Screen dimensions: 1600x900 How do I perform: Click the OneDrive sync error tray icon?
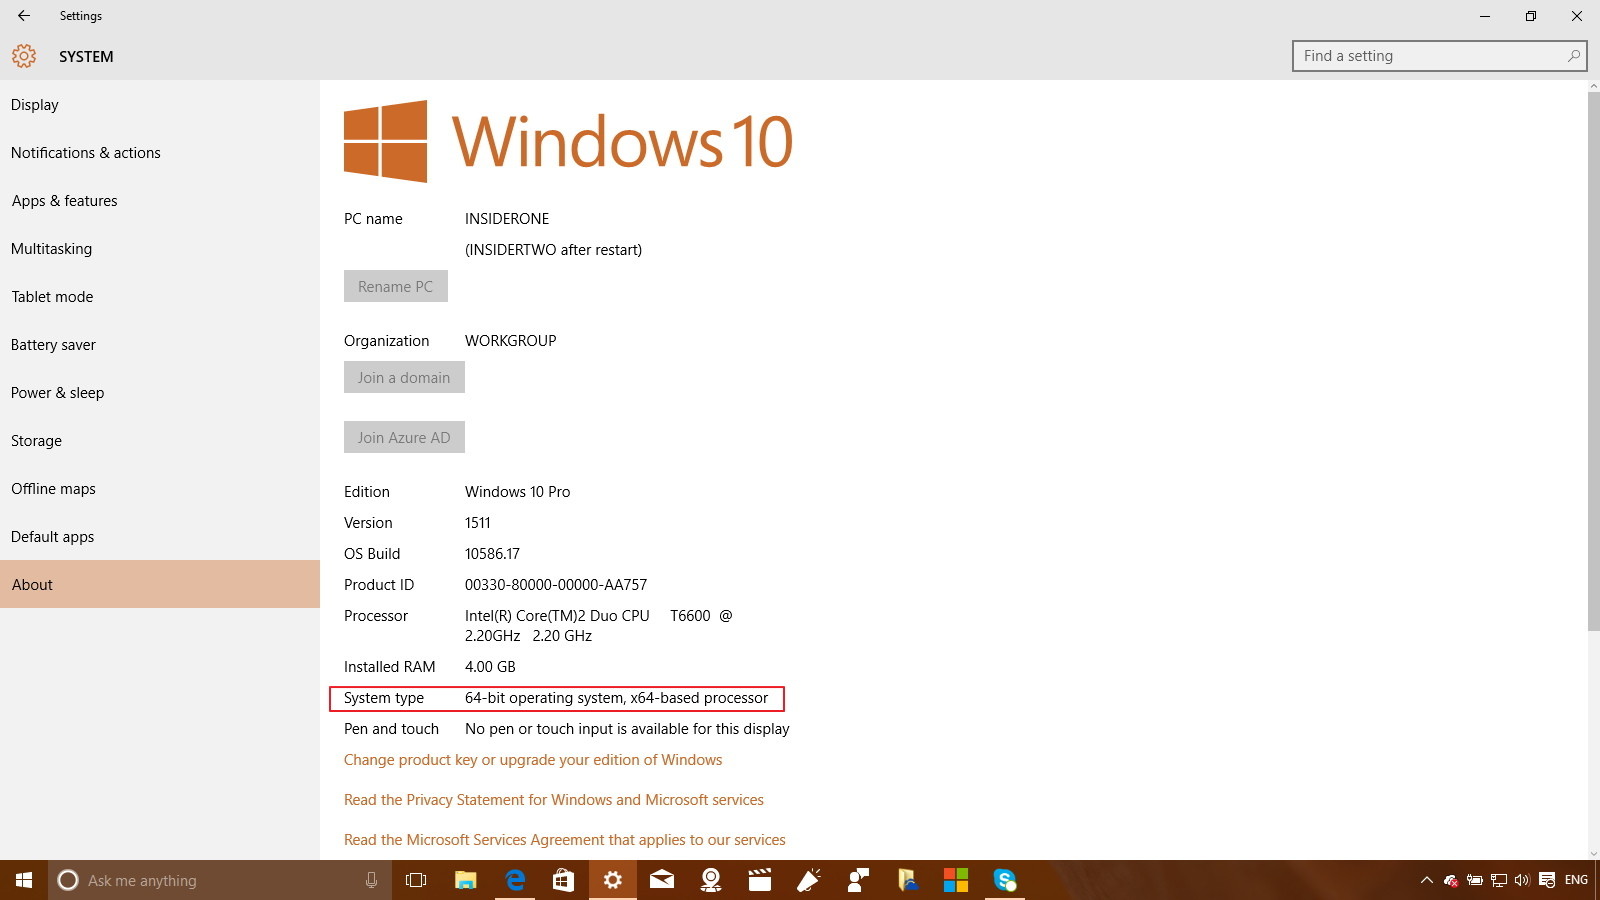click(x=1451, y=880)
